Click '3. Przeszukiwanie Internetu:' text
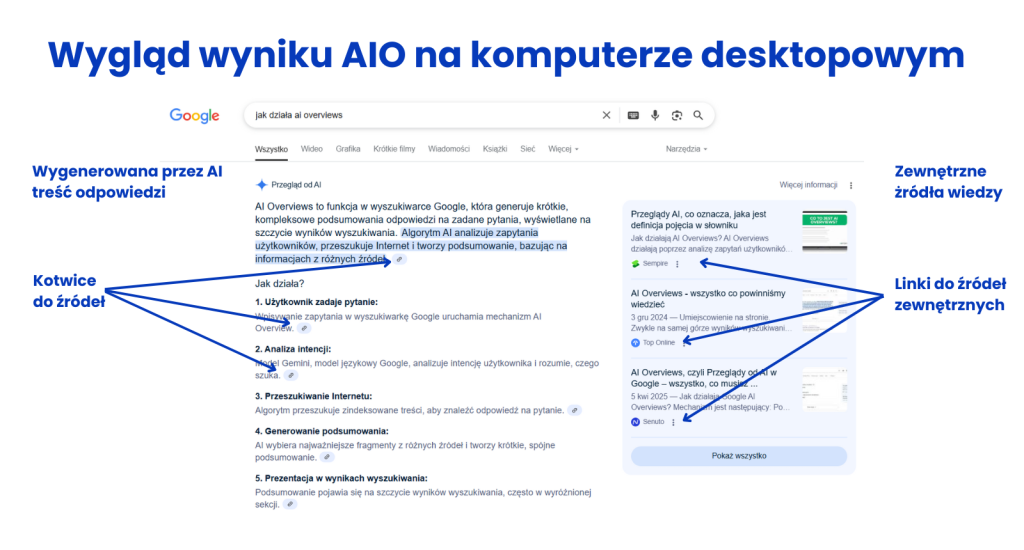The width and height of the screenshot is (1024, 550). click(313, 396)
